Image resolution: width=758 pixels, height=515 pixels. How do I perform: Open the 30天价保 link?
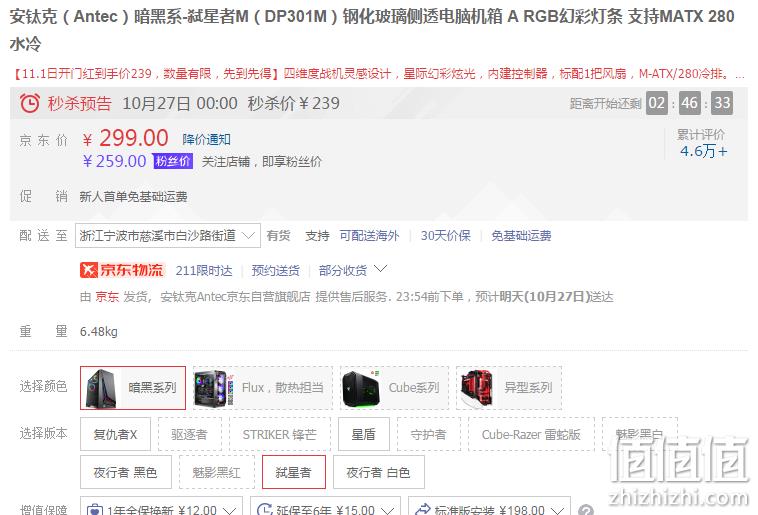coord(445,235)
